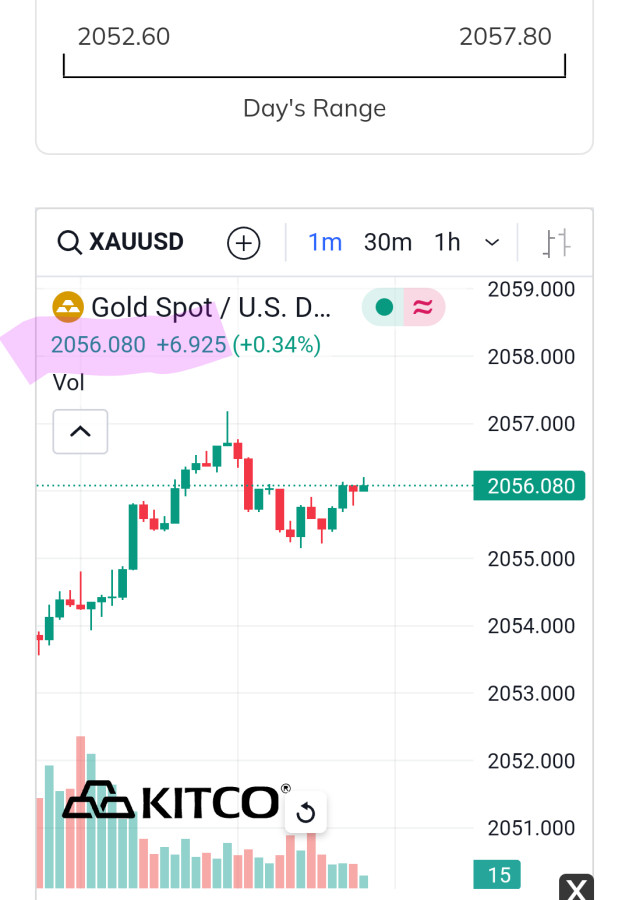
Task: Switch to 30m interval
Action: point(388,242)
